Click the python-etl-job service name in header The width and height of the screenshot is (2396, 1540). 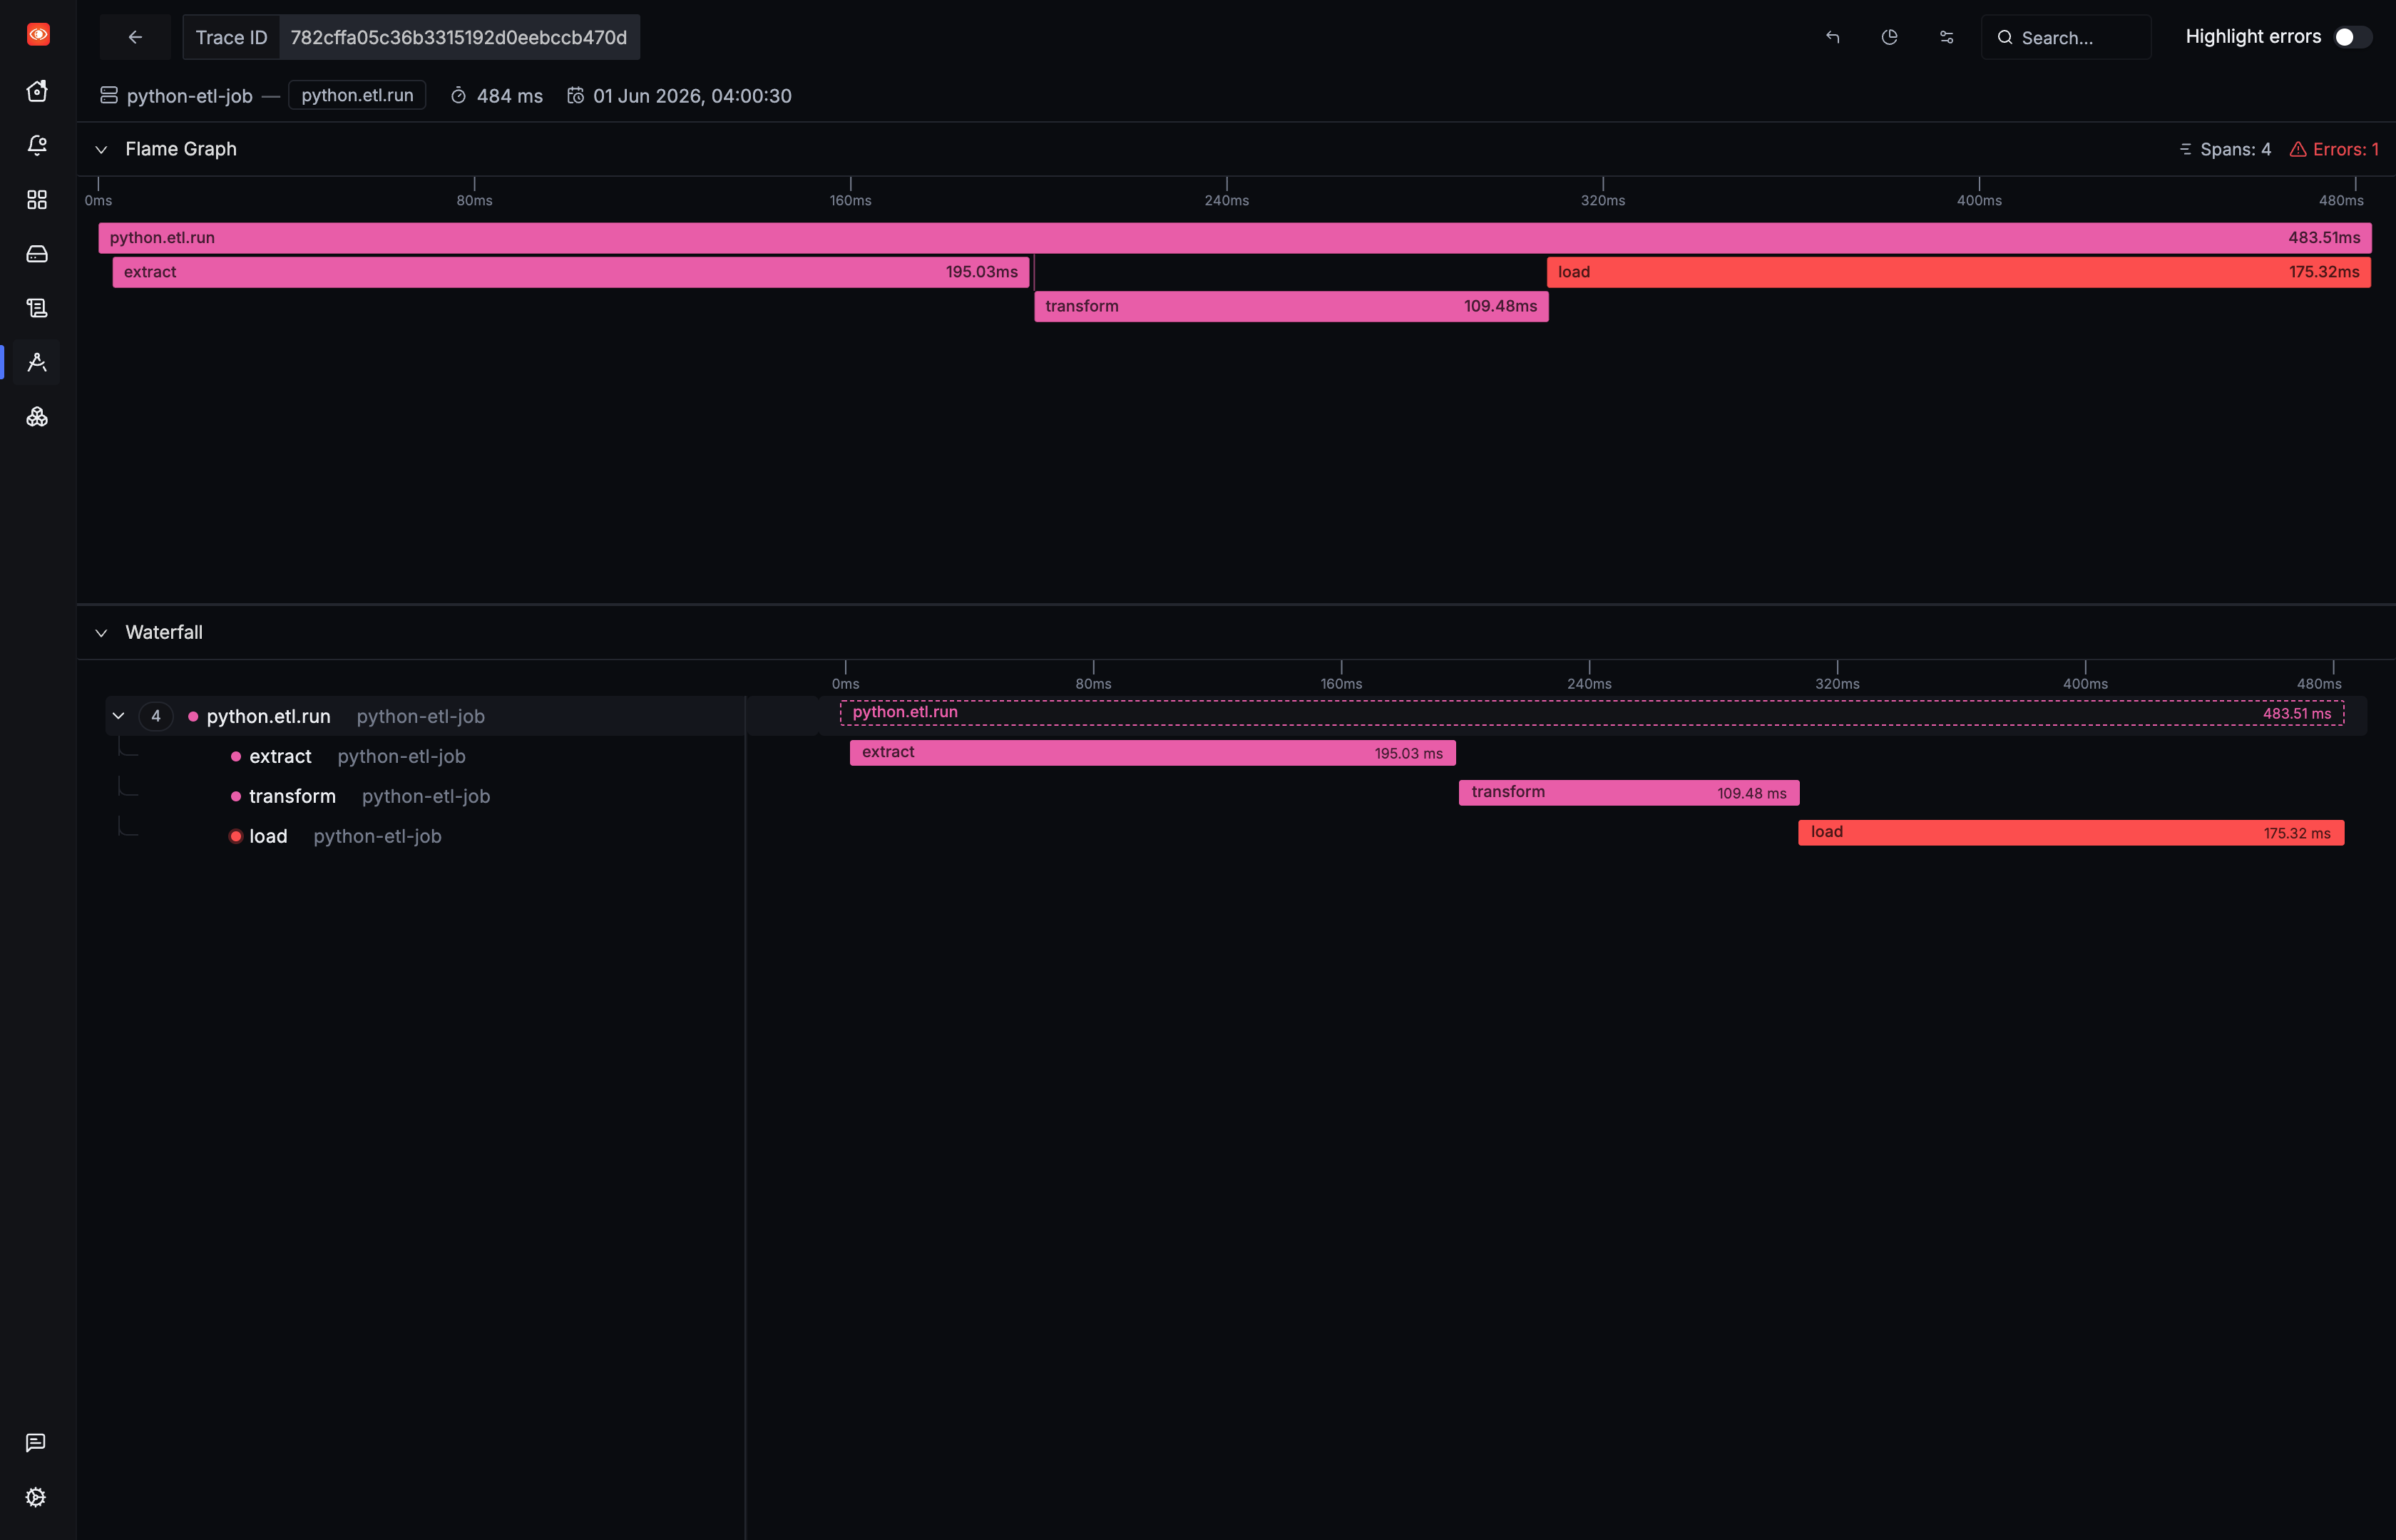tap(189, 96)
